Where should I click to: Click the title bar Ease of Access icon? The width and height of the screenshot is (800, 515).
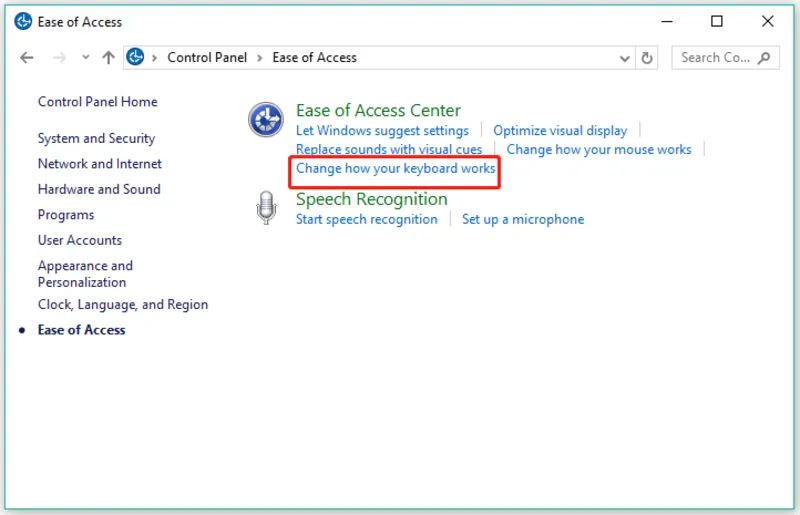tap(23, 21)
